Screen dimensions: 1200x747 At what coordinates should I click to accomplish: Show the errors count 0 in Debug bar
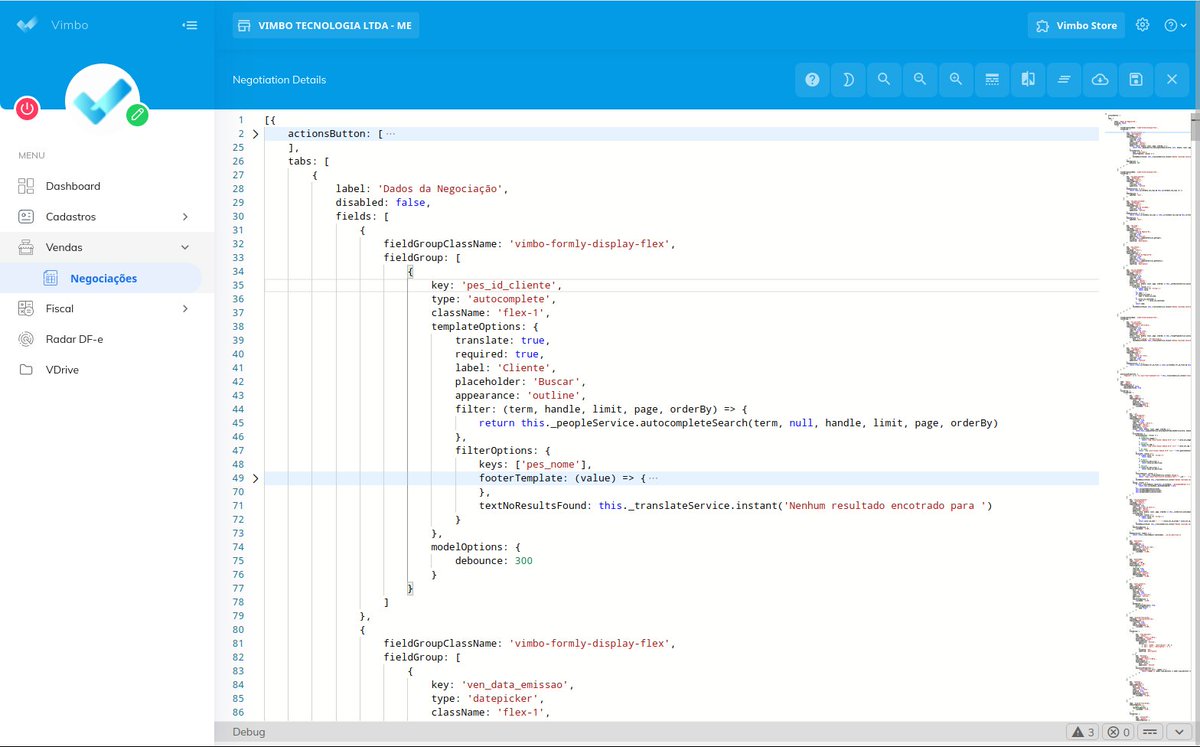click(1118, 732)
